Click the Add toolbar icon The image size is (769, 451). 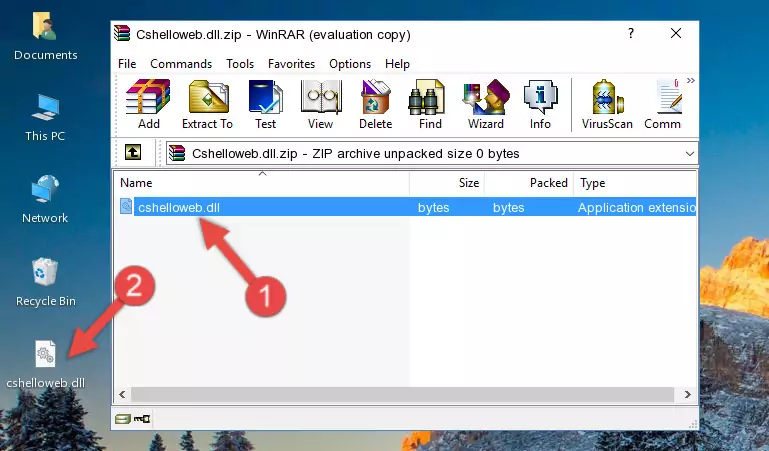(148, 105)
